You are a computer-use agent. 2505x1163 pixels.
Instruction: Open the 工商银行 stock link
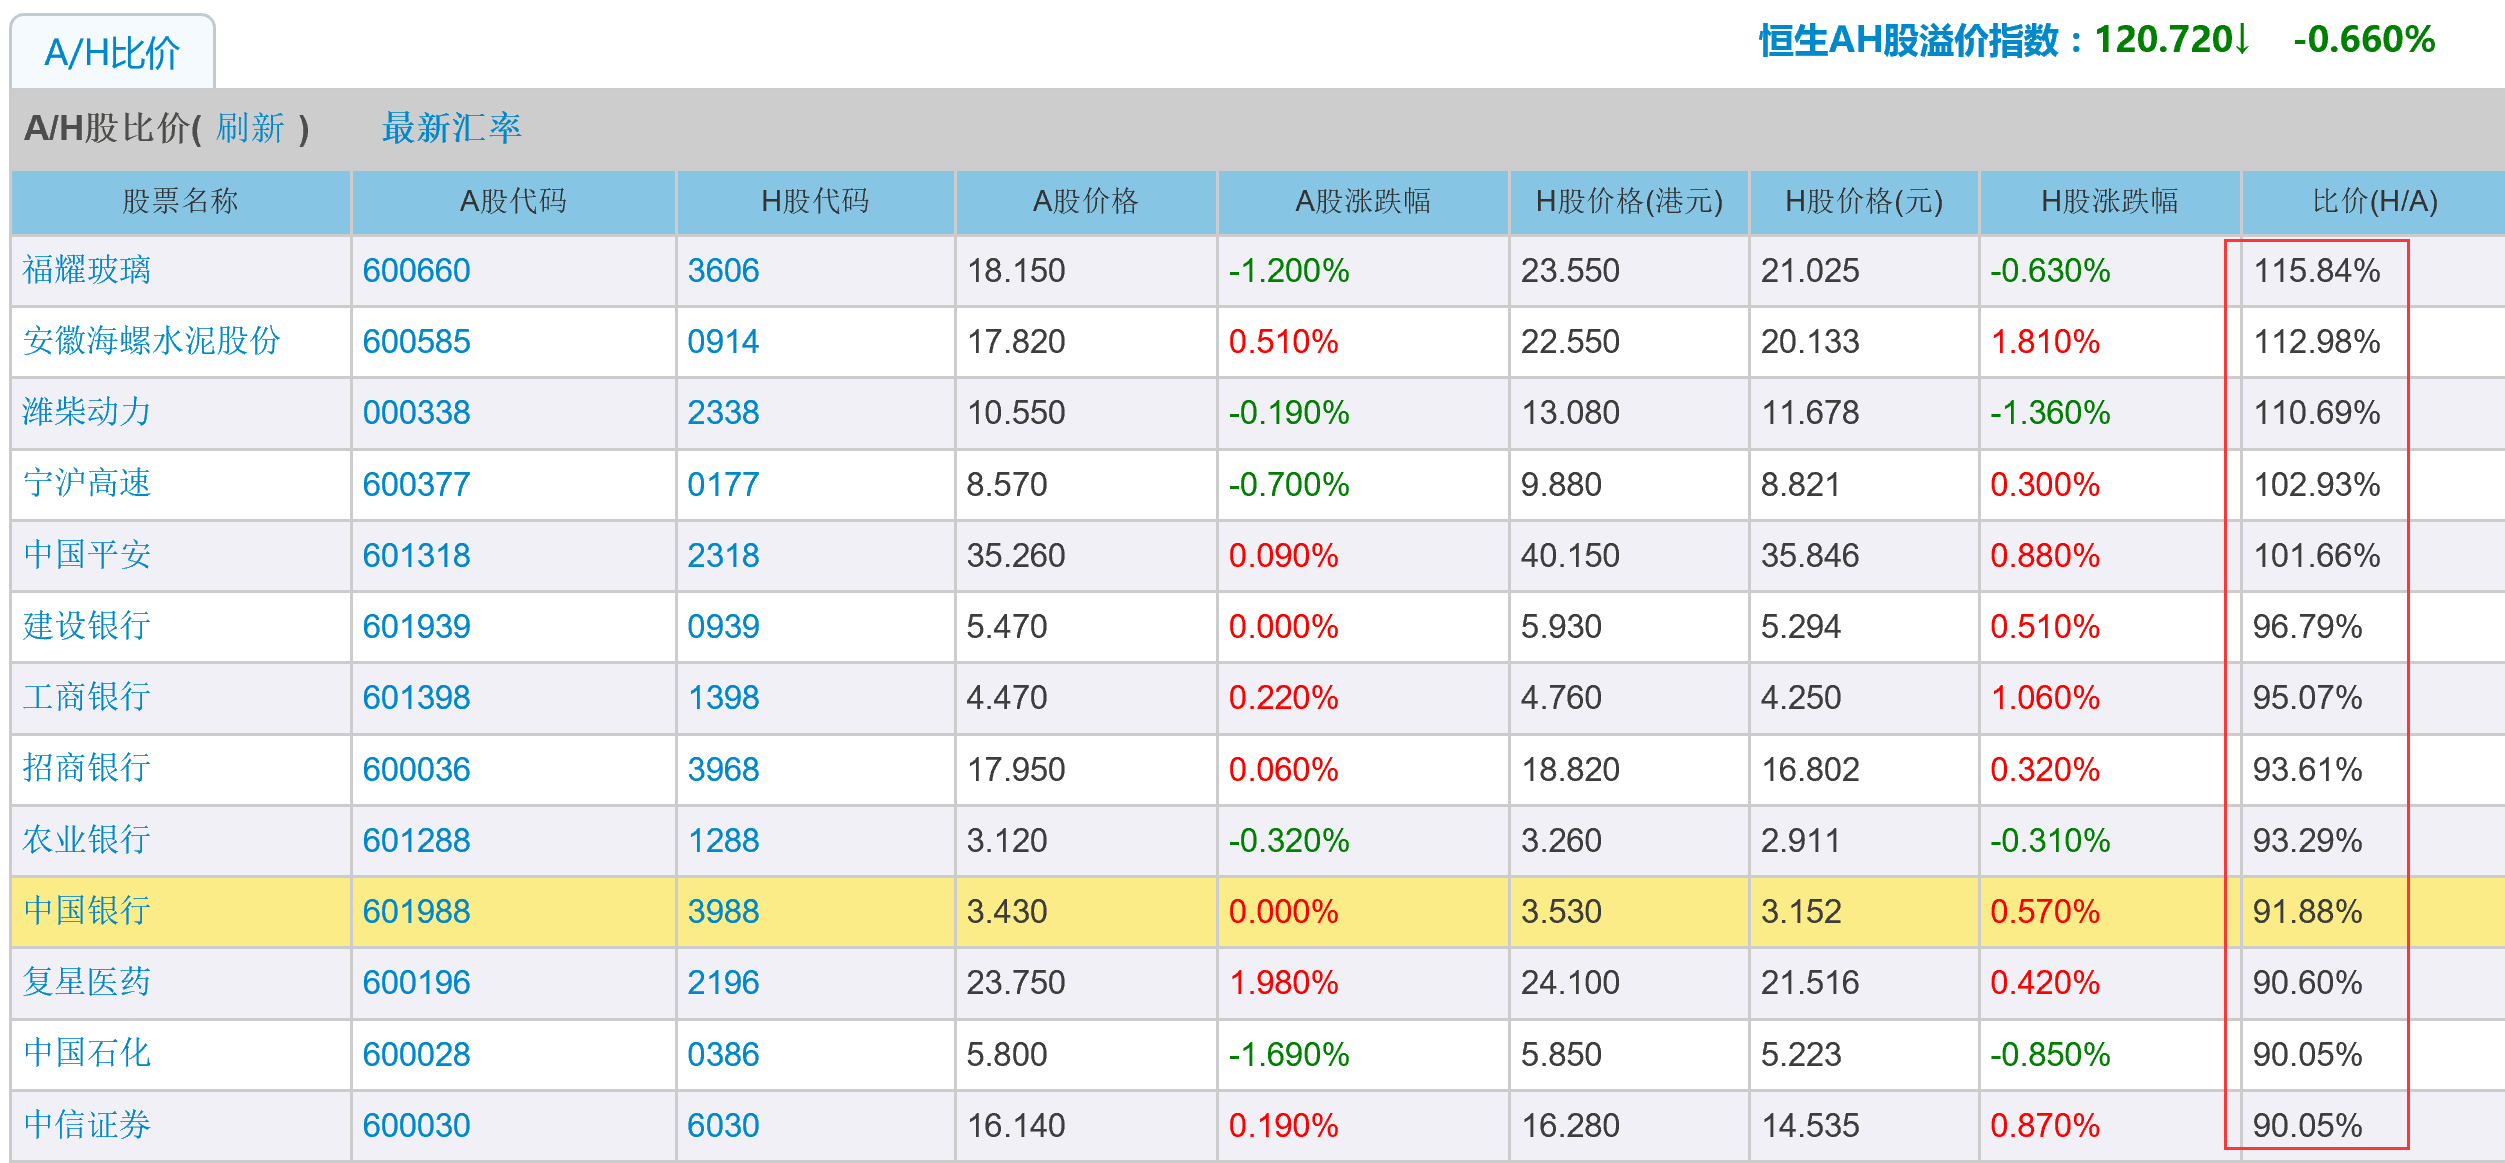tap(87, 697)
